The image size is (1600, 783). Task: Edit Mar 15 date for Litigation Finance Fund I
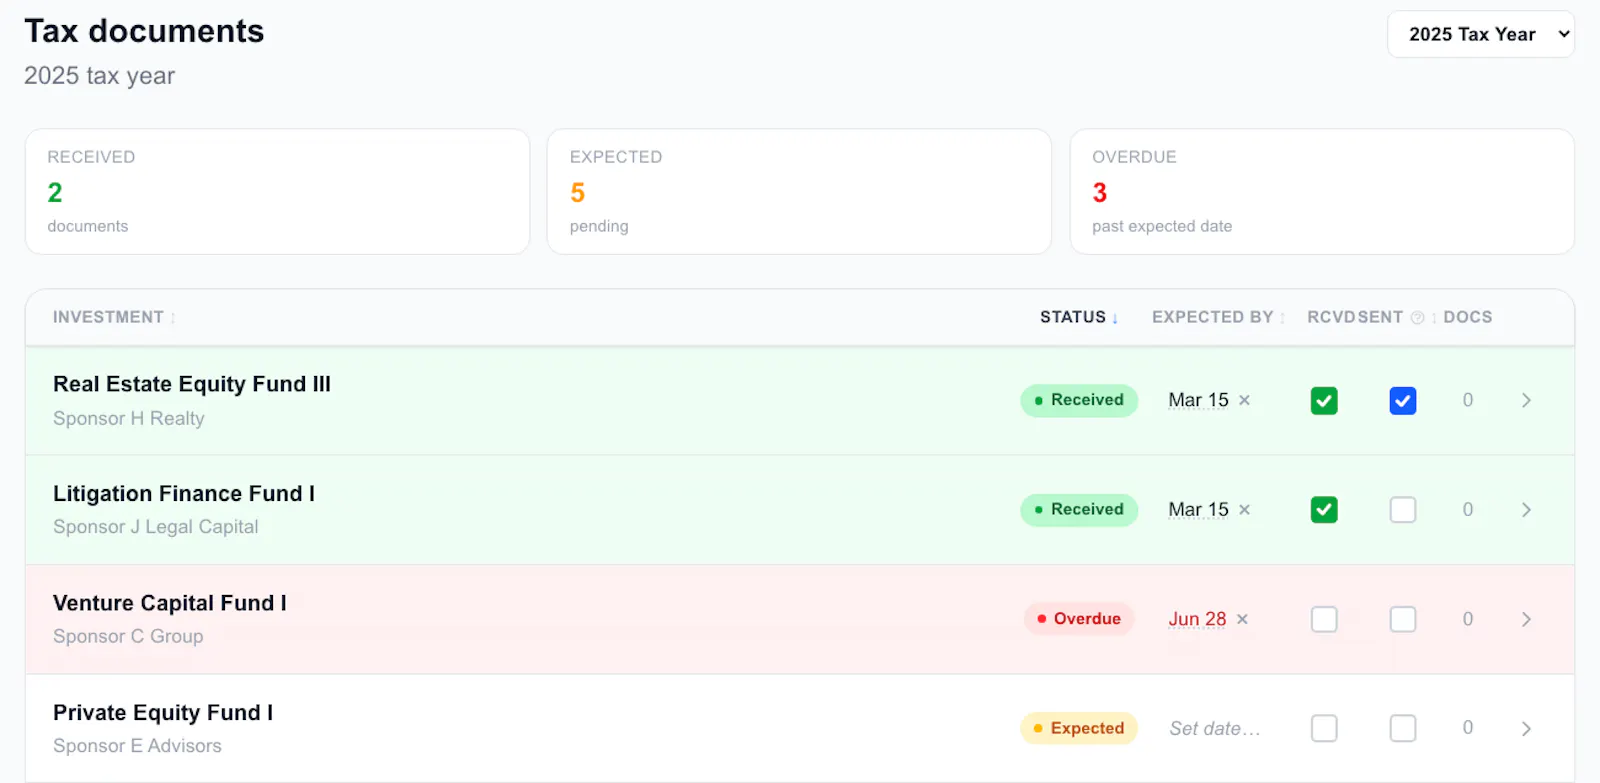coord(1198,510)
